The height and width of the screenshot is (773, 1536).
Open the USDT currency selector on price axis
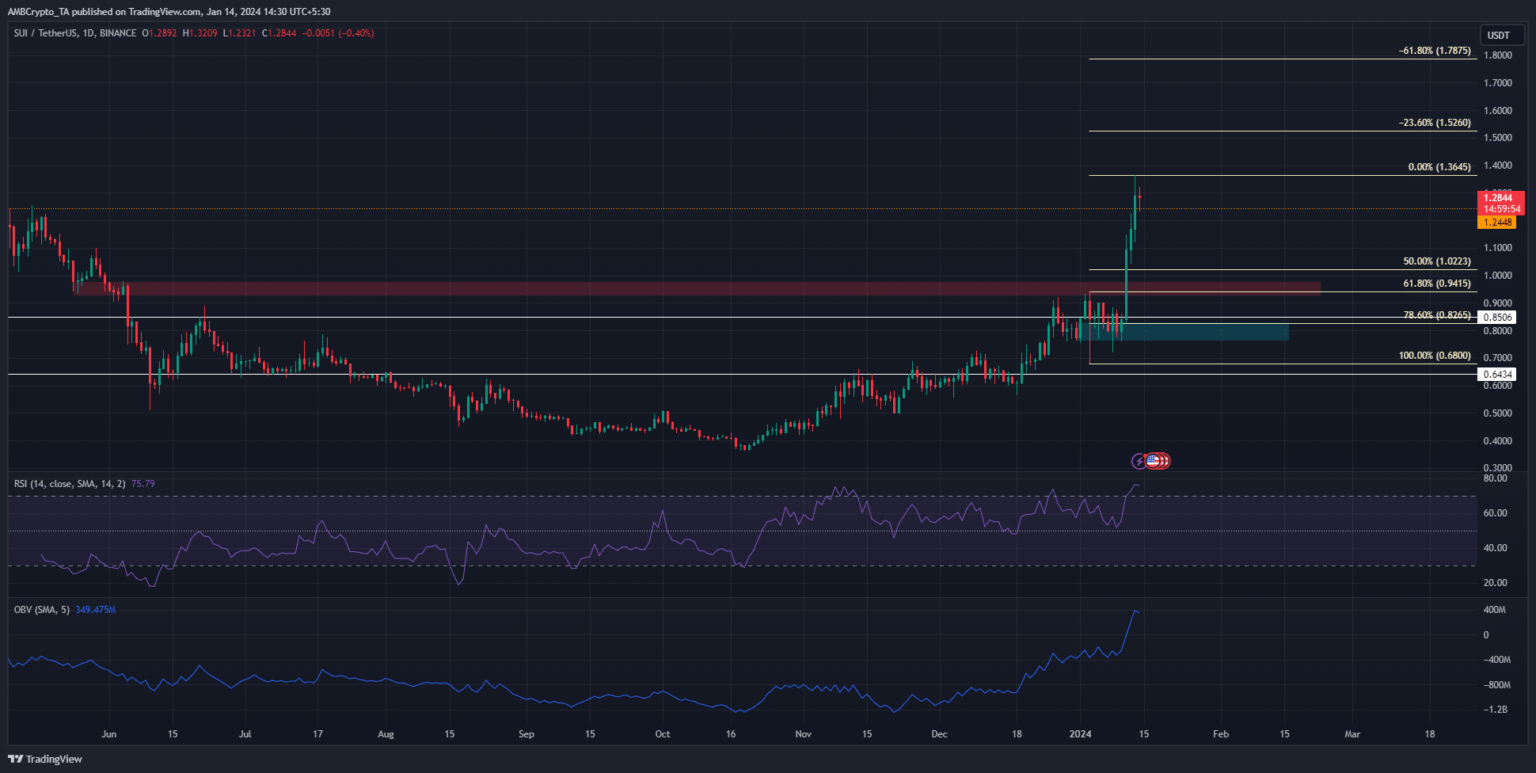[x=1497, y=35]
